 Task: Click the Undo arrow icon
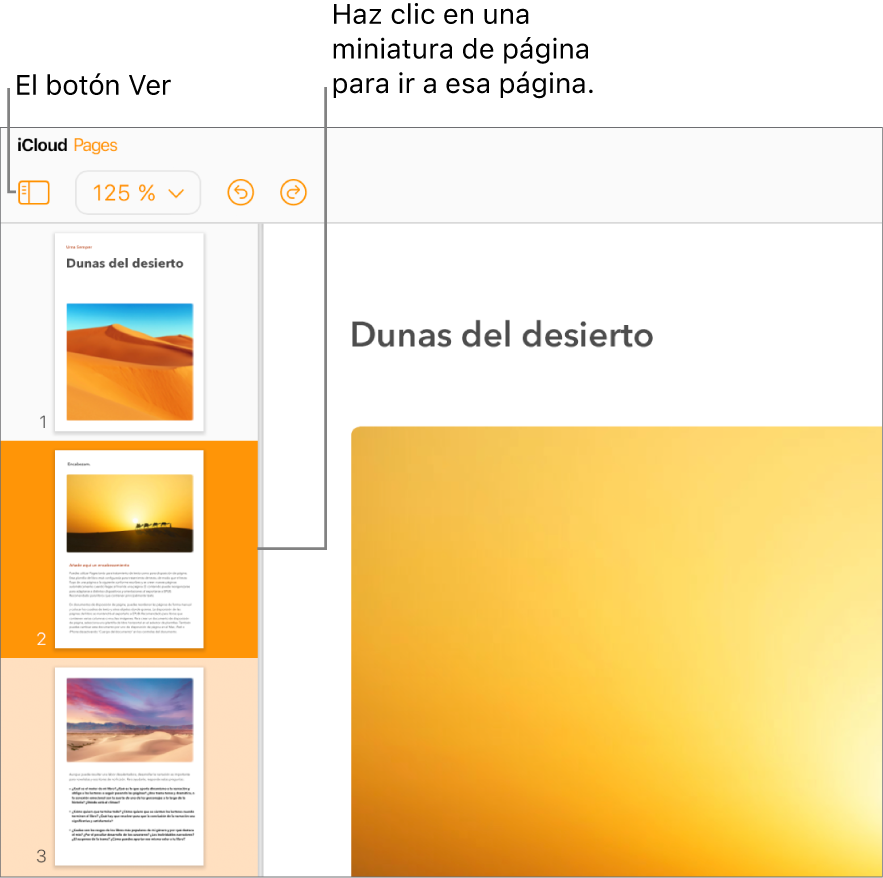click(x=240, y=193)
